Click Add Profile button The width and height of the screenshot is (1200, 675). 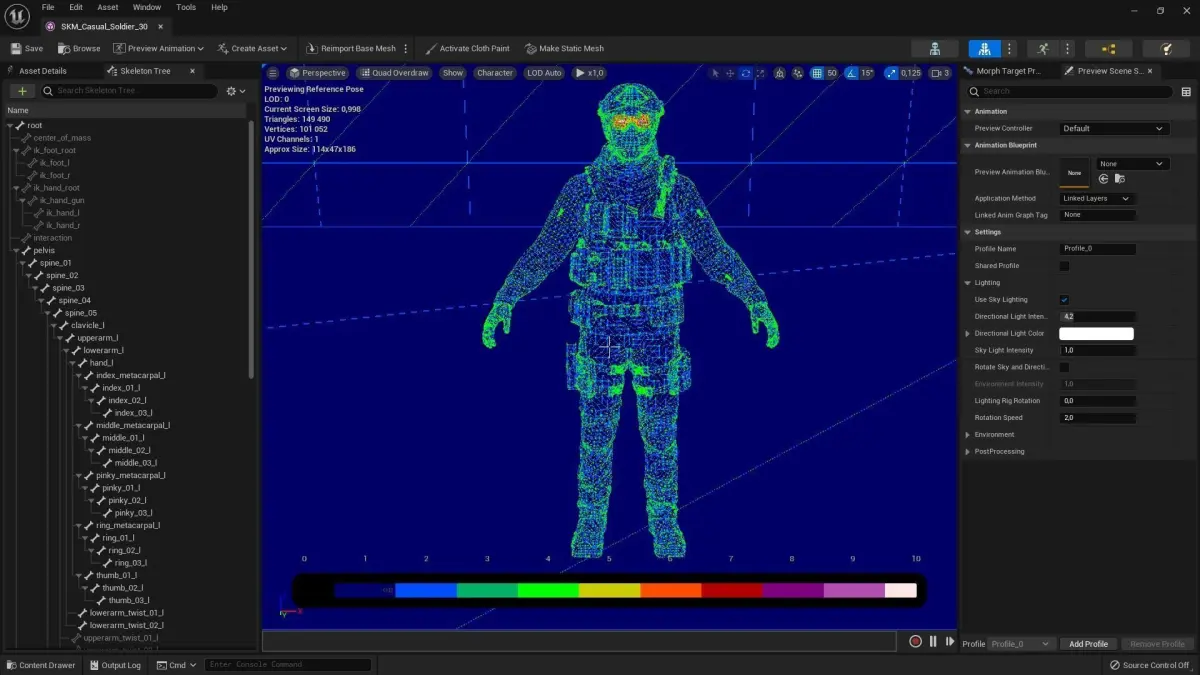coord(1088,644)
